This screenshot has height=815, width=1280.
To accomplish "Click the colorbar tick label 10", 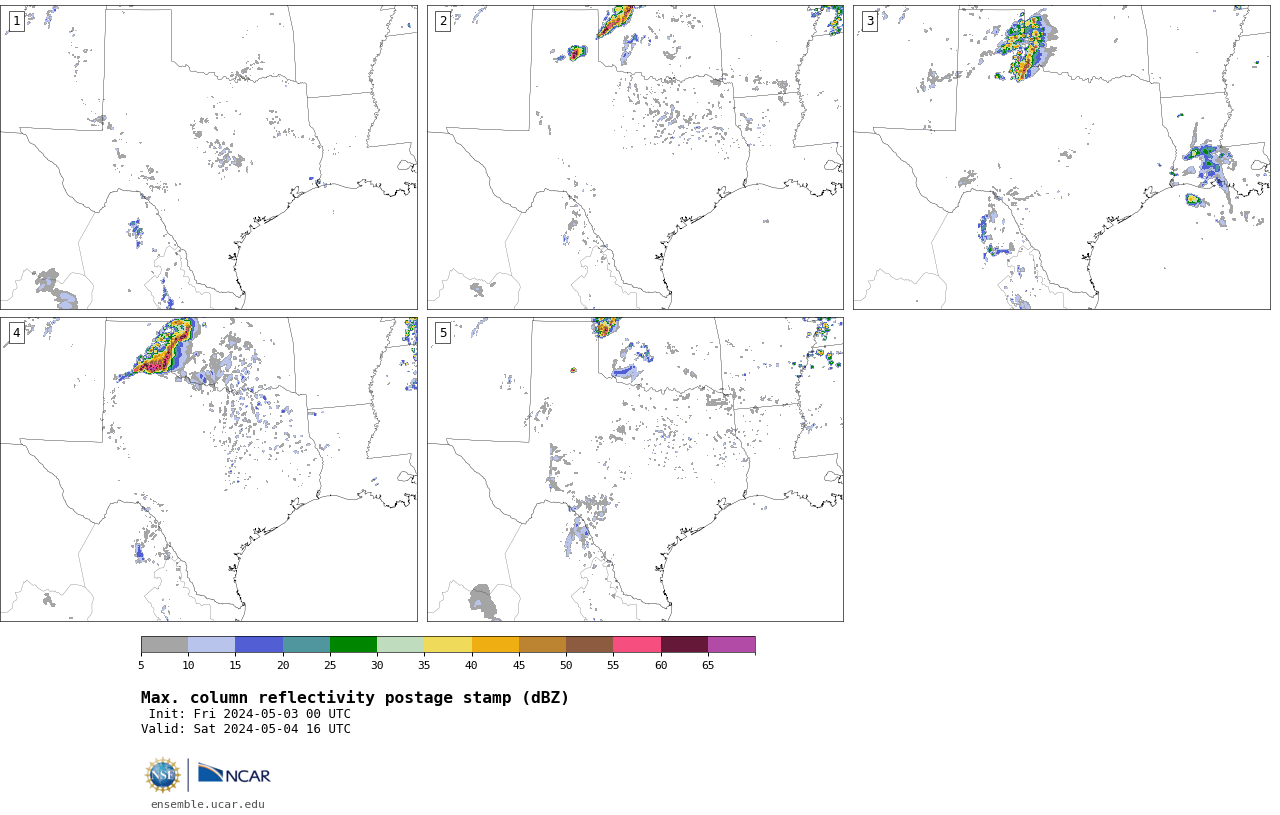I will 188,666.
